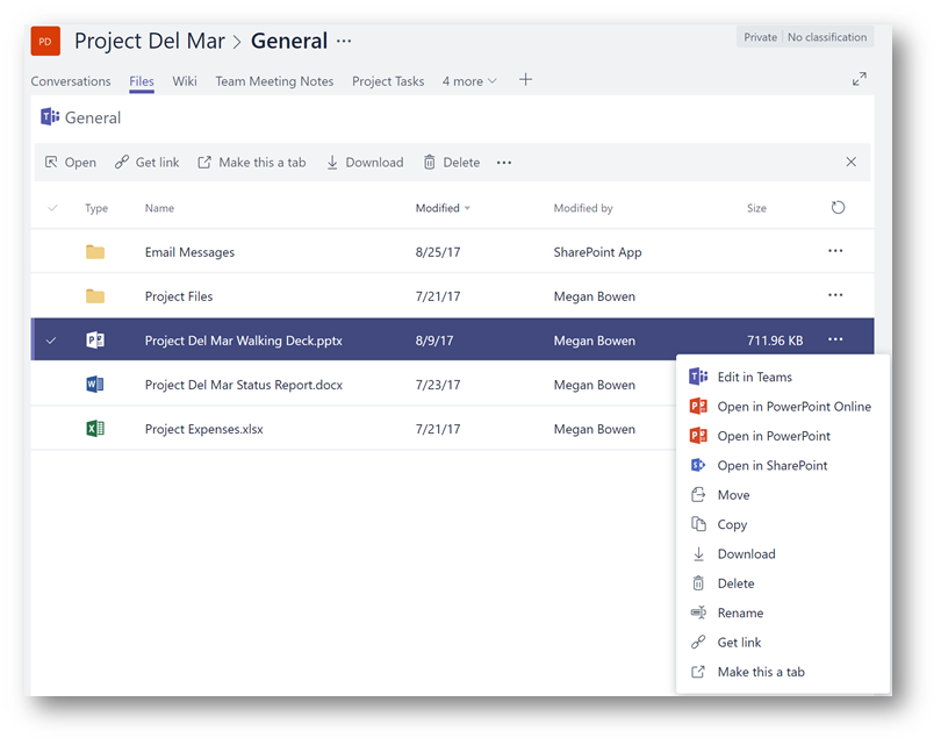Click the Email Messages folder icon
The width and height of the screenshot is (941, 745).
tap(95, 252)
